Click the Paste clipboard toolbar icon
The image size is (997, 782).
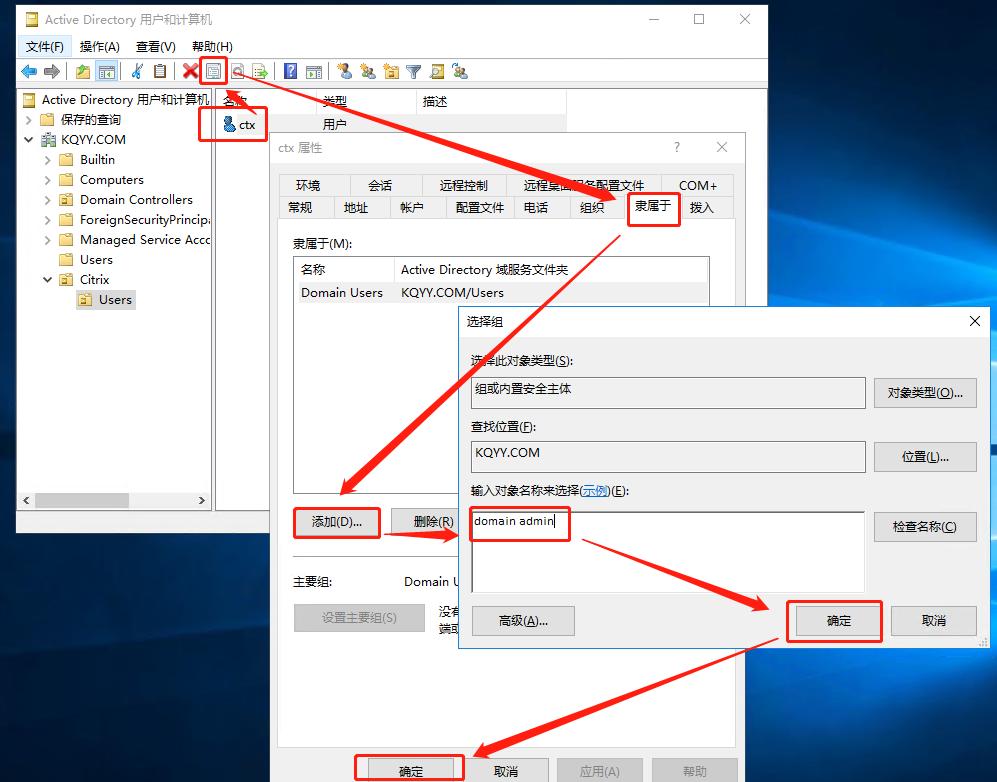click(159, 71)
